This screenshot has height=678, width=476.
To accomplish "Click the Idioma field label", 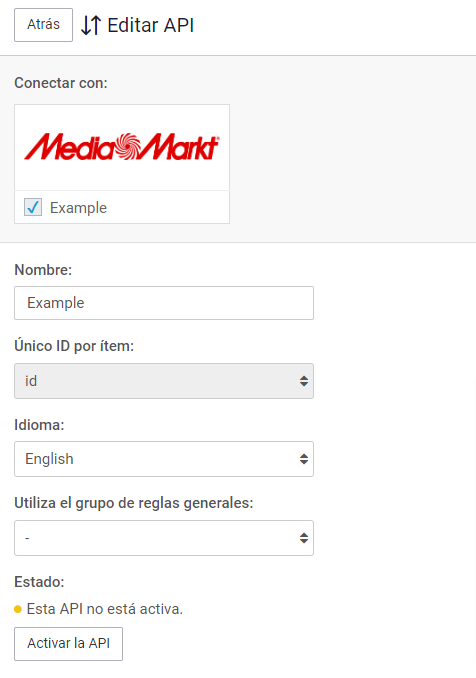I will tap(39, 425).
